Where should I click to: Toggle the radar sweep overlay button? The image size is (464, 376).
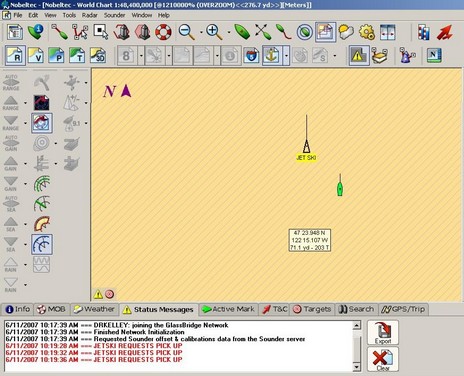click(42, 244)
